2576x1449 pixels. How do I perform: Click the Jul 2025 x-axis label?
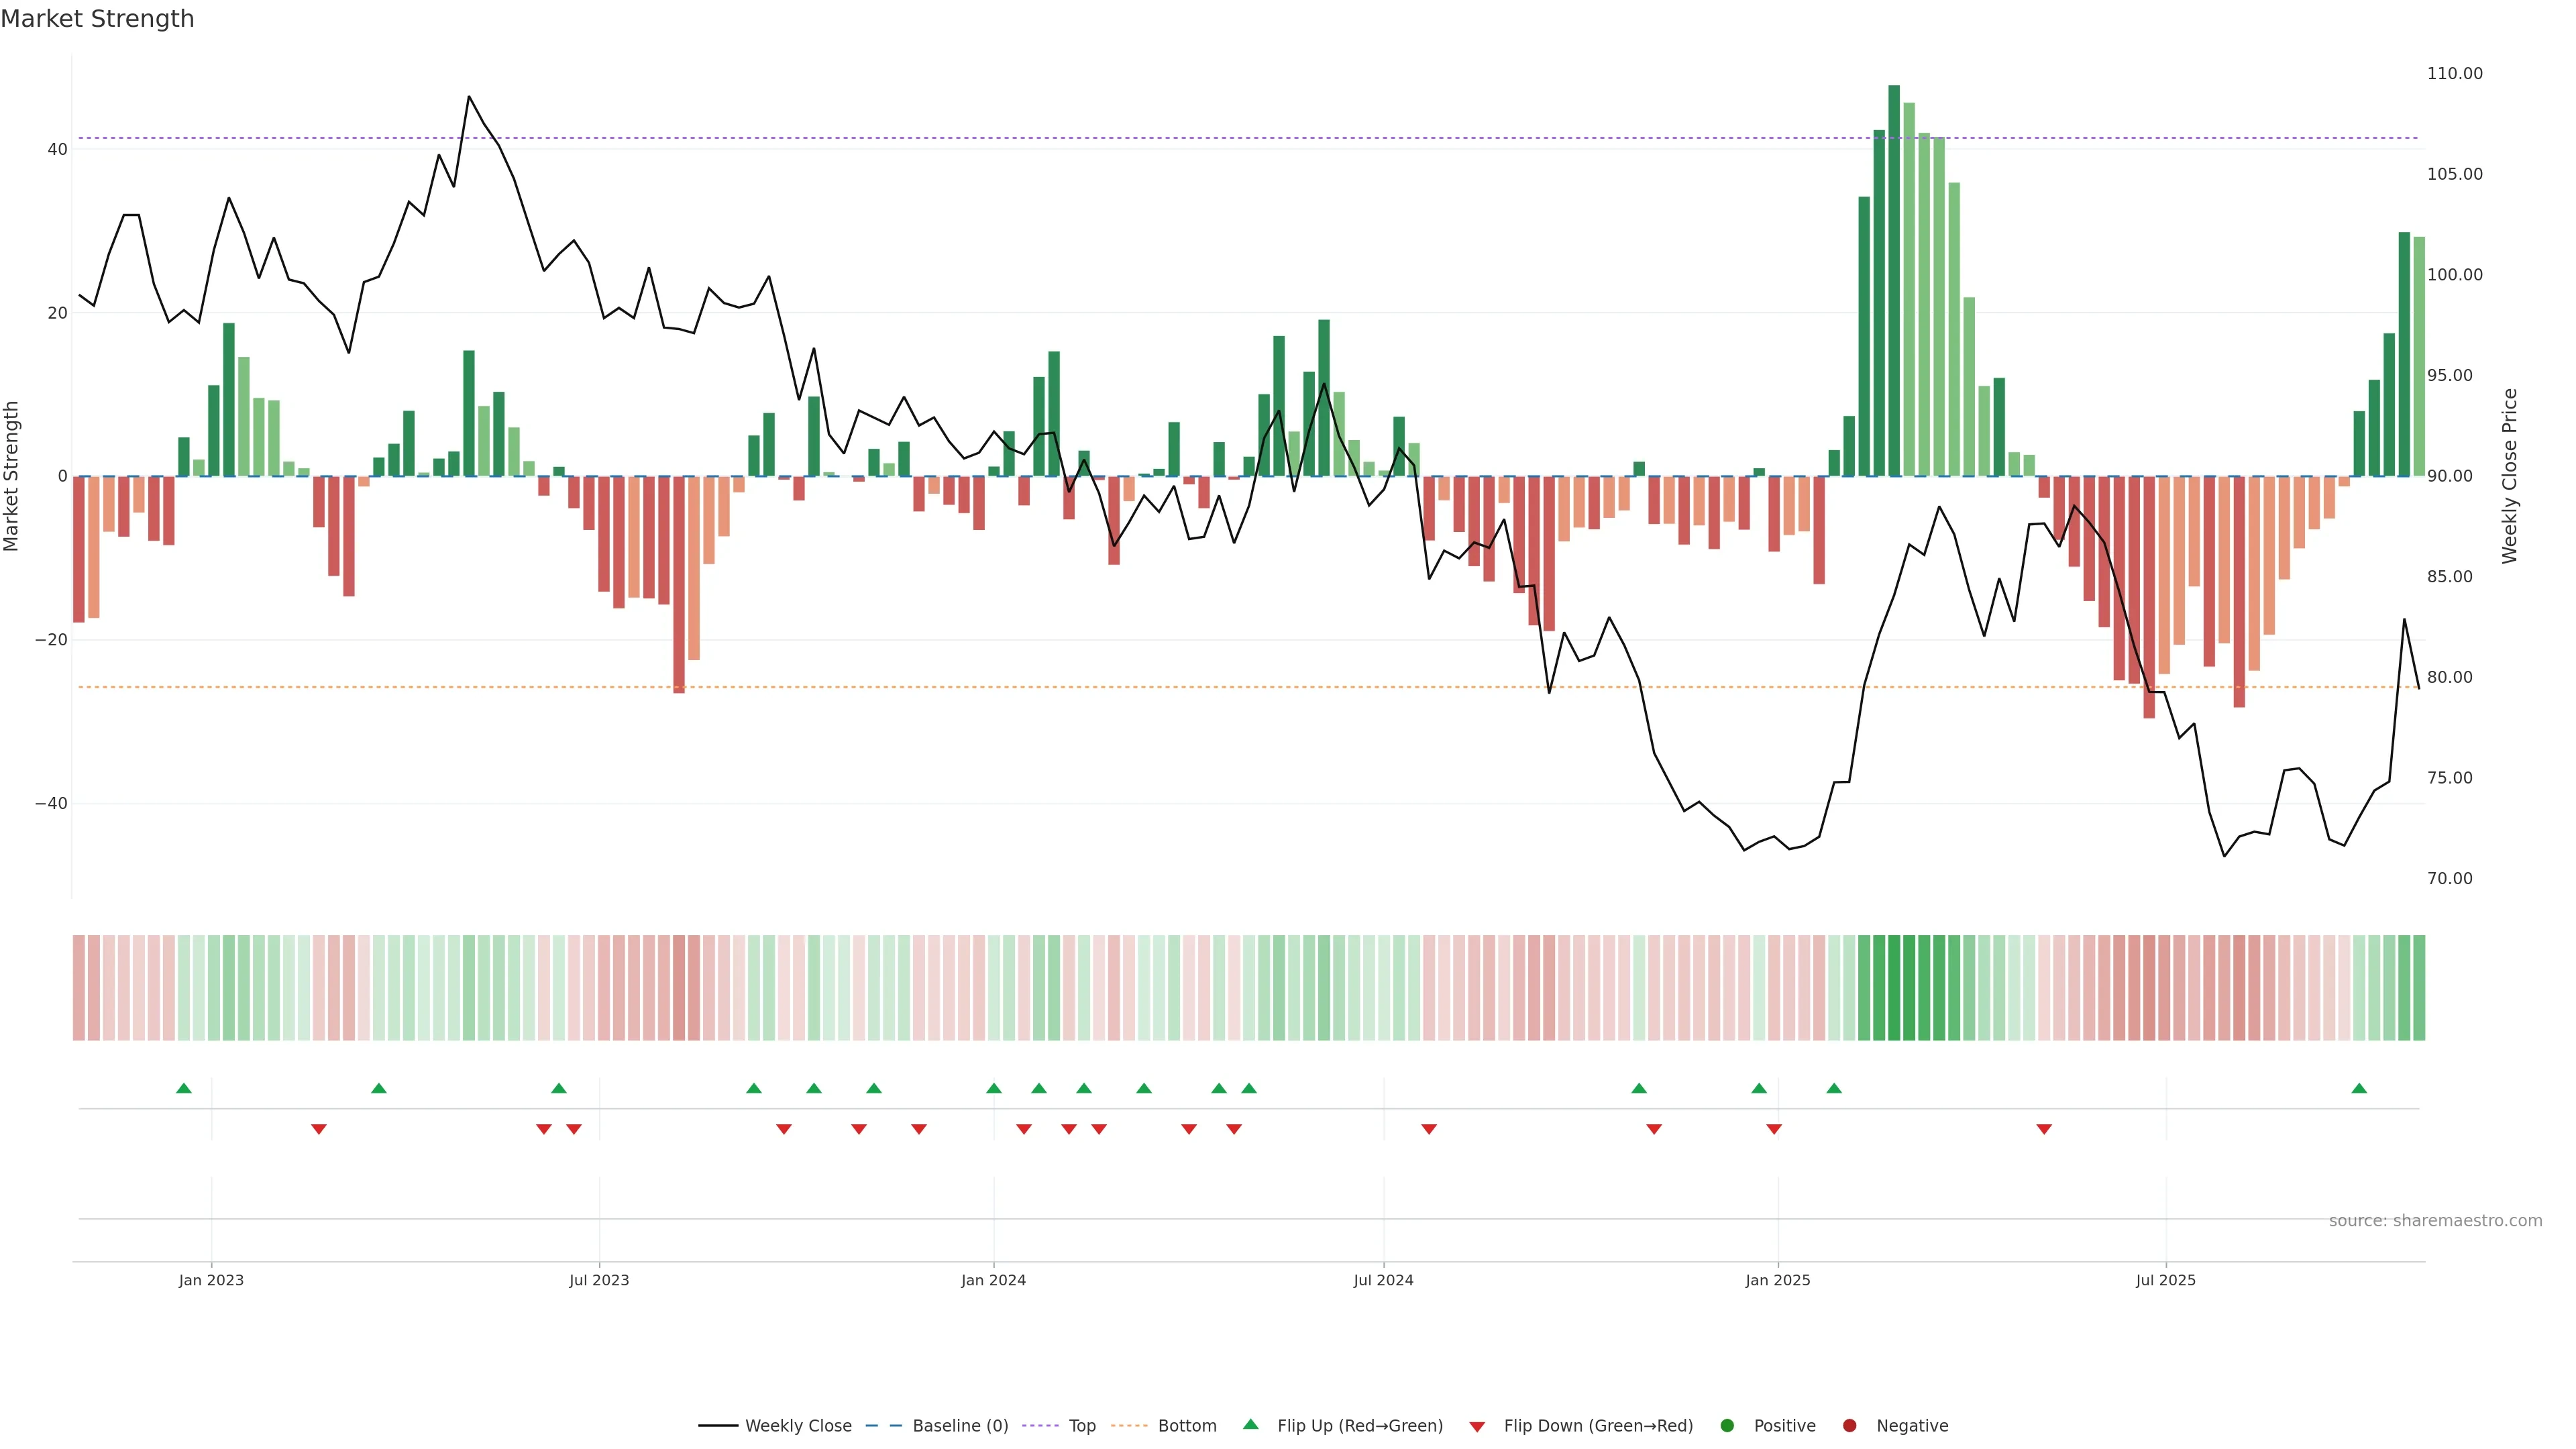2165,1280
